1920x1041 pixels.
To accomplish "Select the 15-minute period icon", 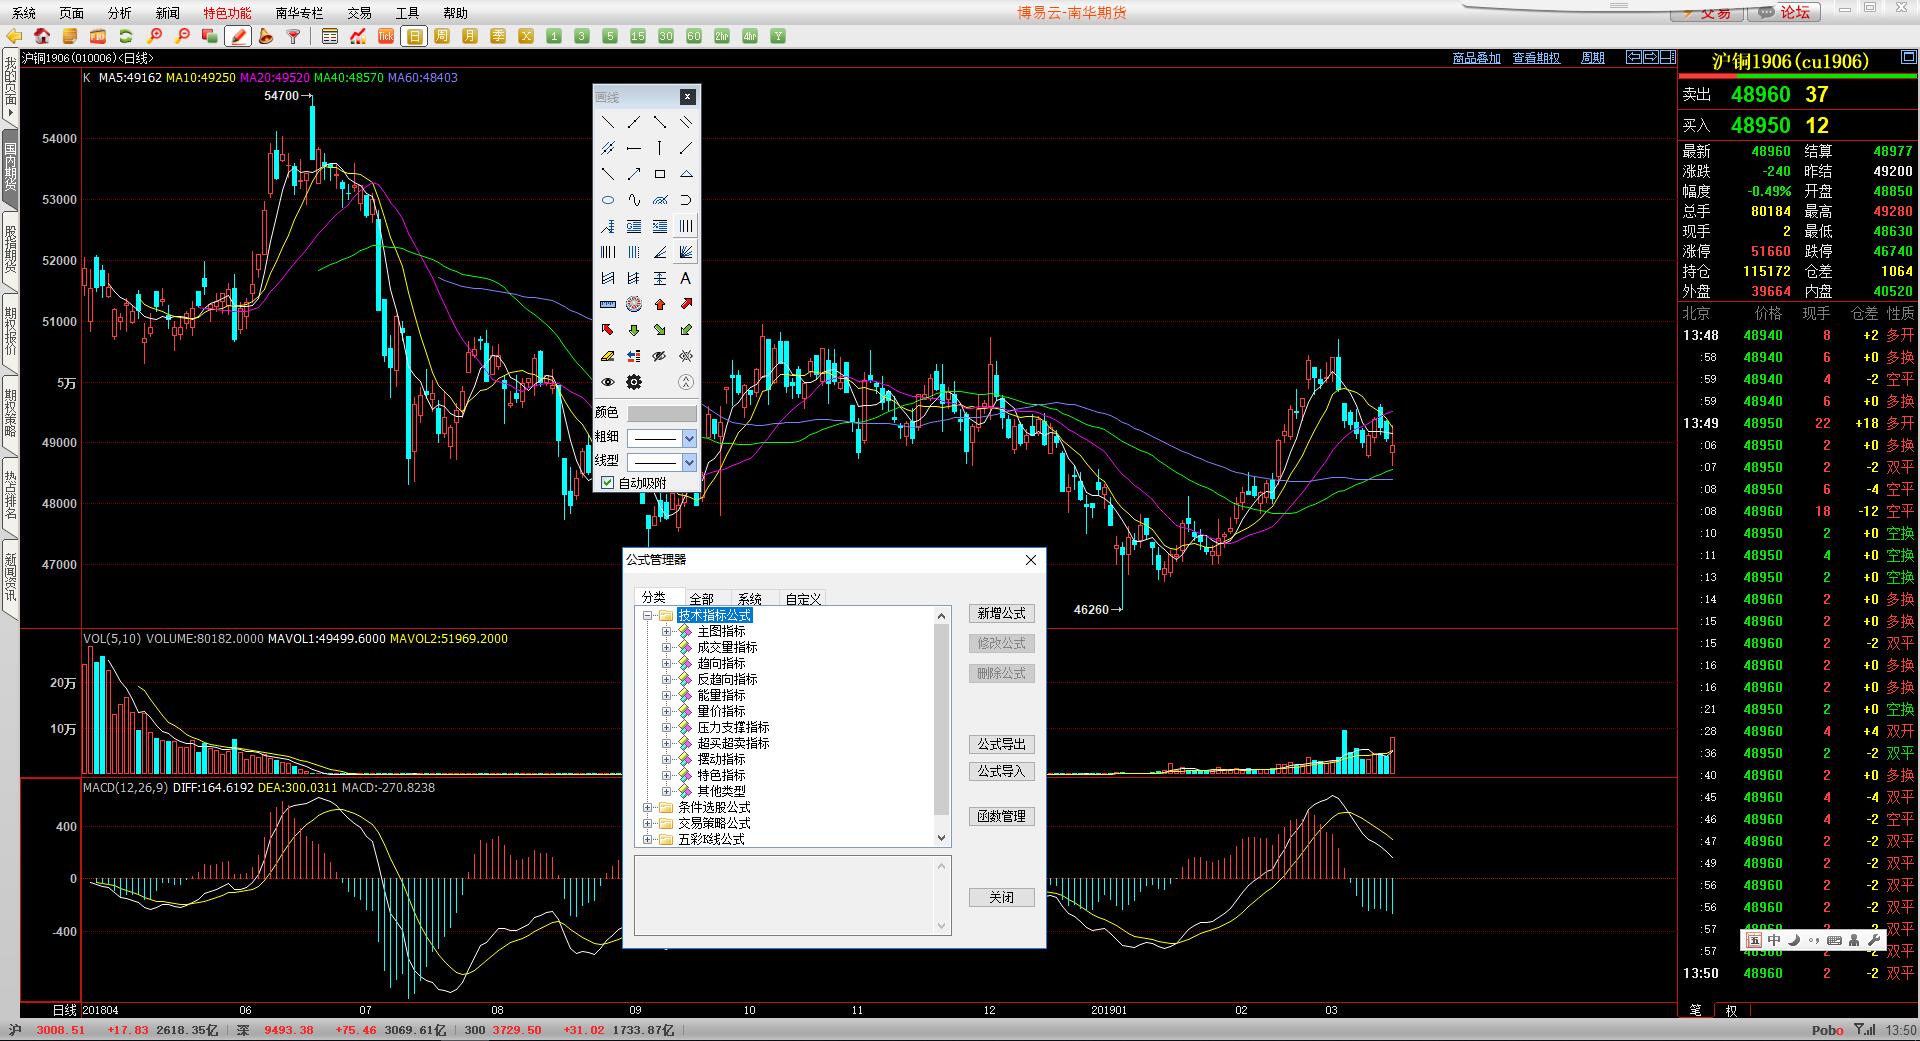I will pyautogui.click(x=638, y=36).
